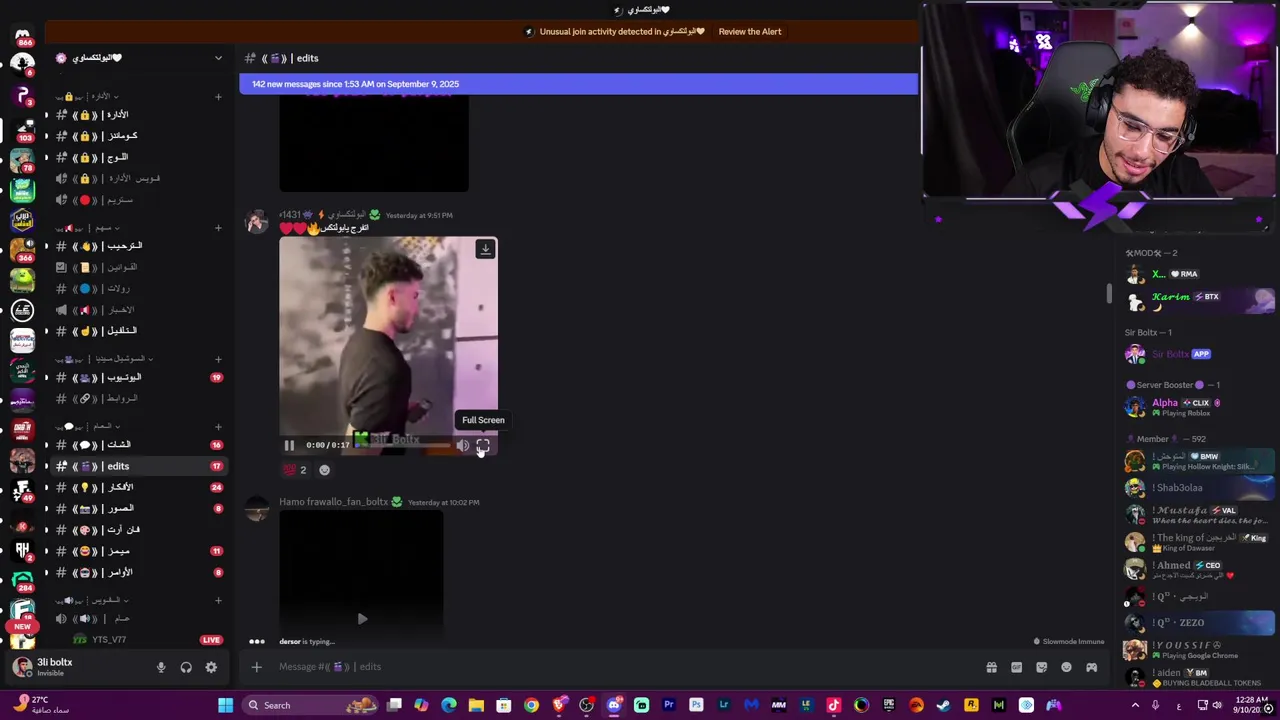Click the members list scrollbar
The width and height of the screenshot is (1280, 720).
pos(1108,293)
